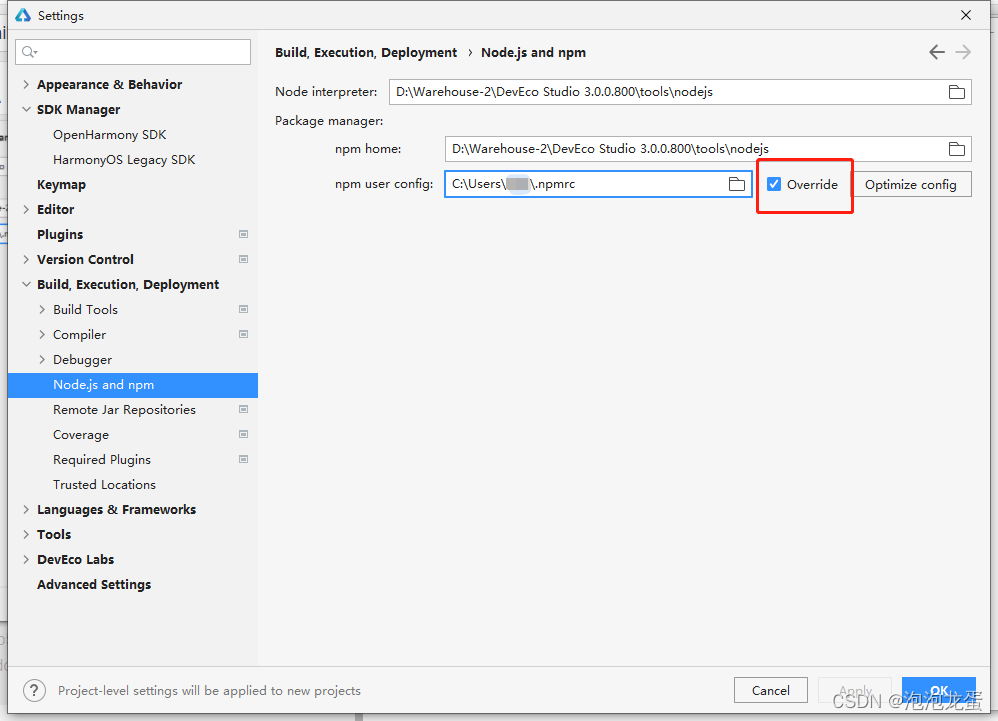
Task: Click the Required Plugins marker icon
Action: click(x=243, y=459)
